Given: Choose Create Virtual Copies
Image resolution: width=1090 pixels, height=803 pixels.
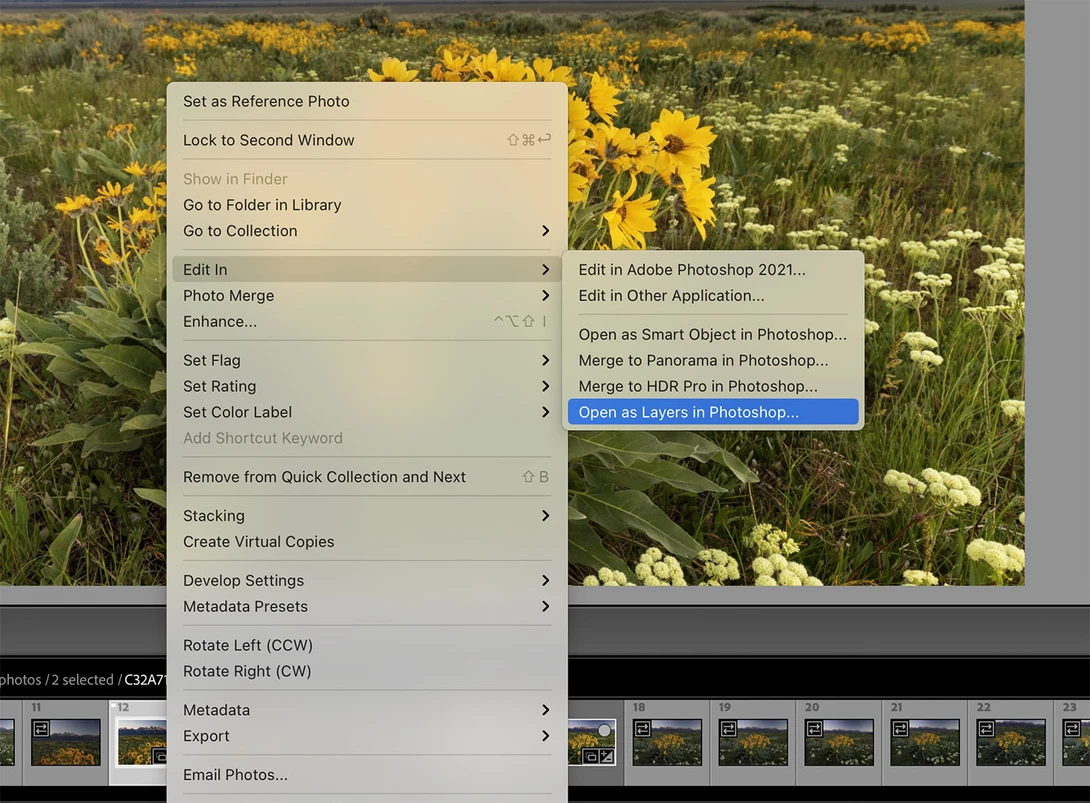Looking at the screenshot, I should tap(367, 542).
